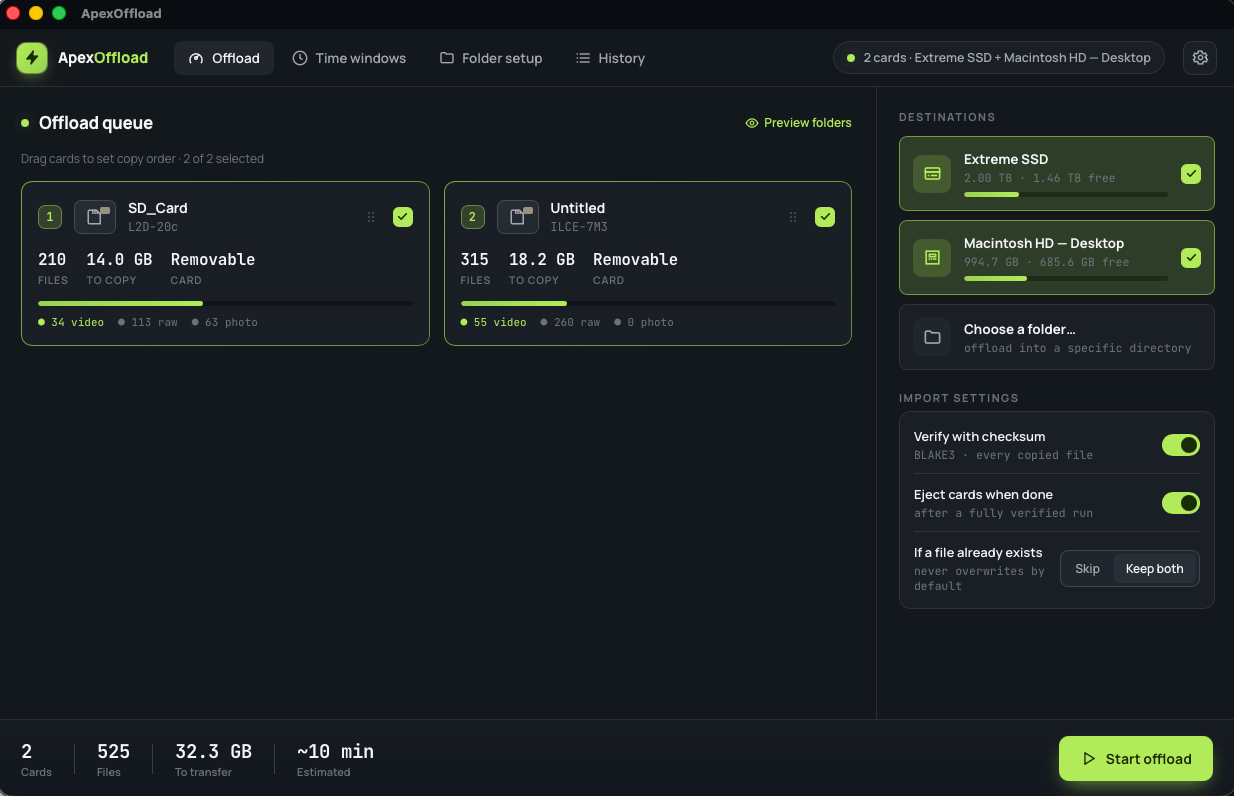Click the ILCE-7M3 card identifier
The image size is (1234, 796).
[579, 227]
